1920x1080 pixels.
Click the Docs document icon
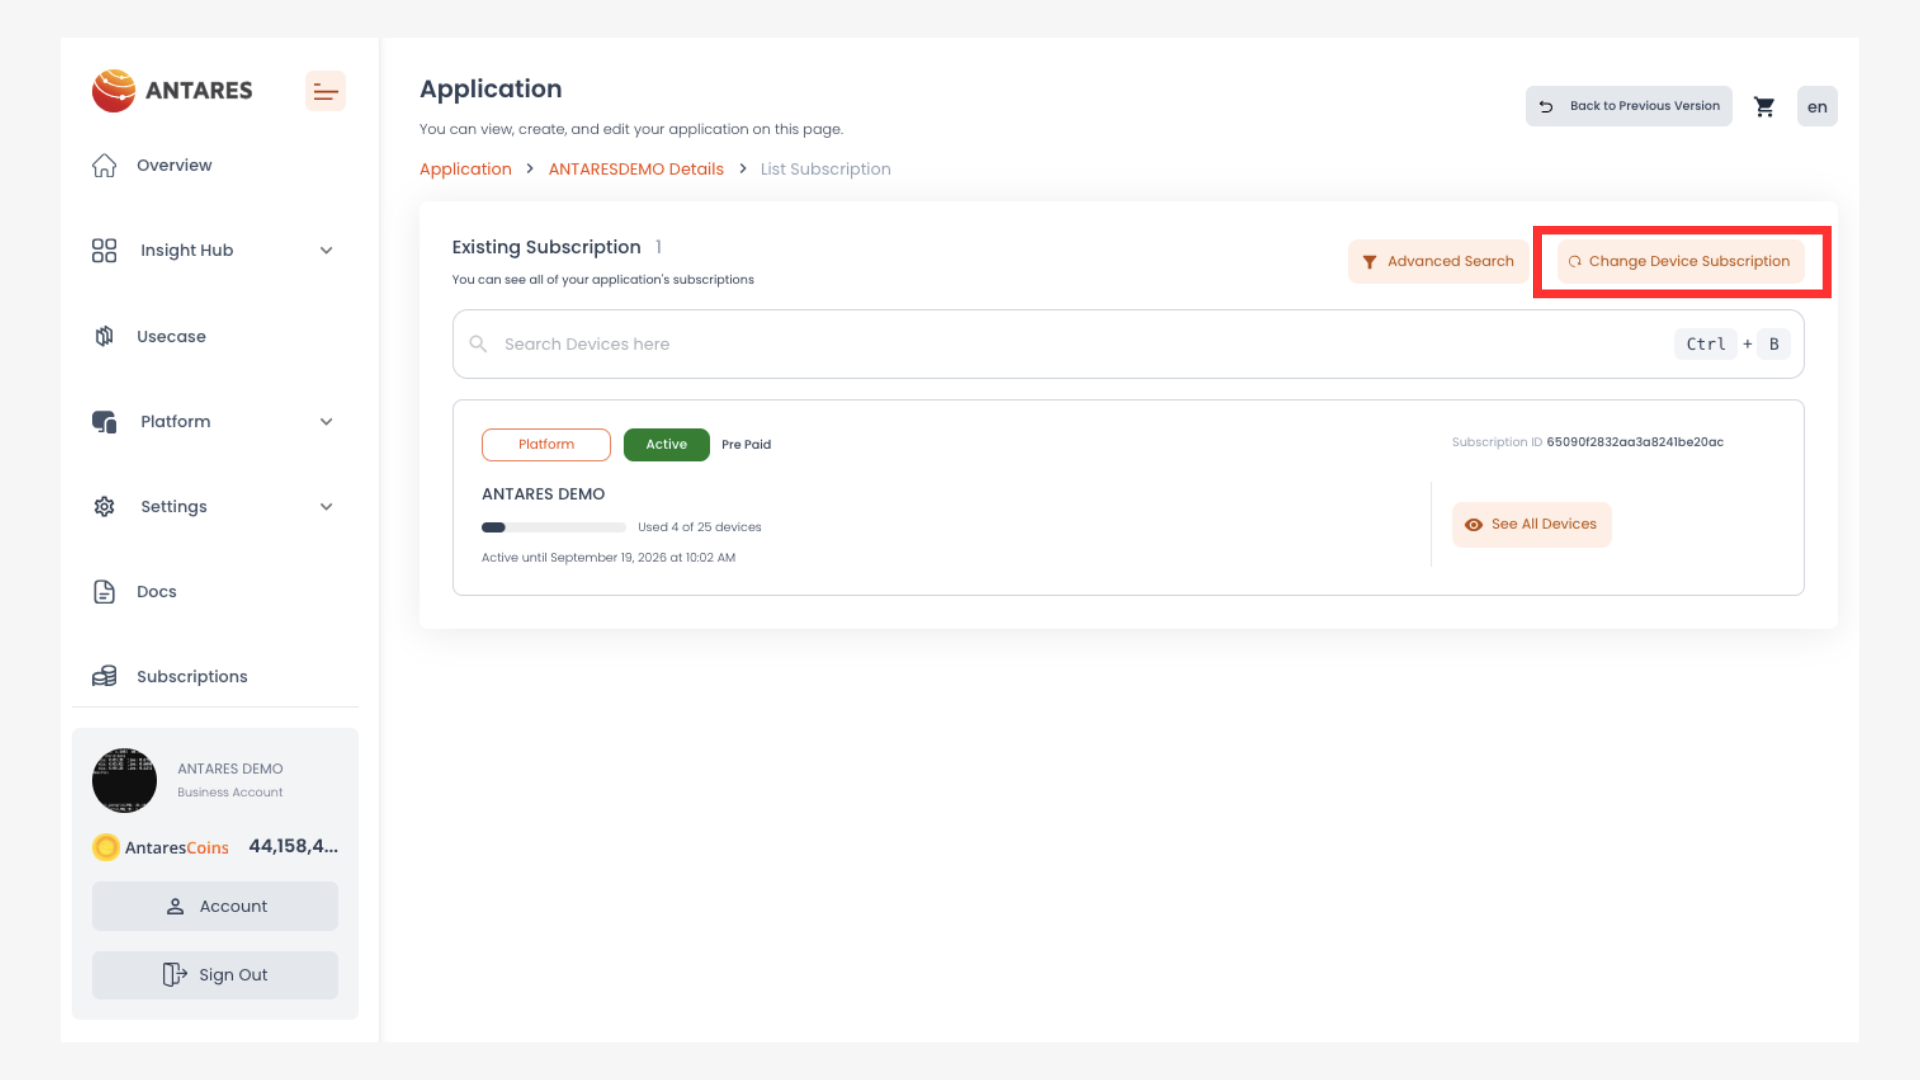[104, 592]
